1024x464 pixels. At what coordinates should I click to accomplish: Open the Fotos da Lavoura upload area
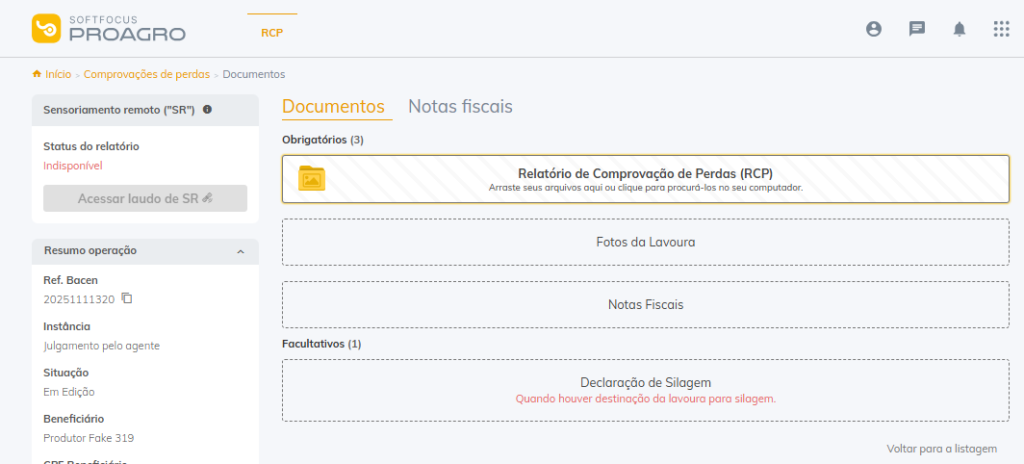(x=645, y=242)
